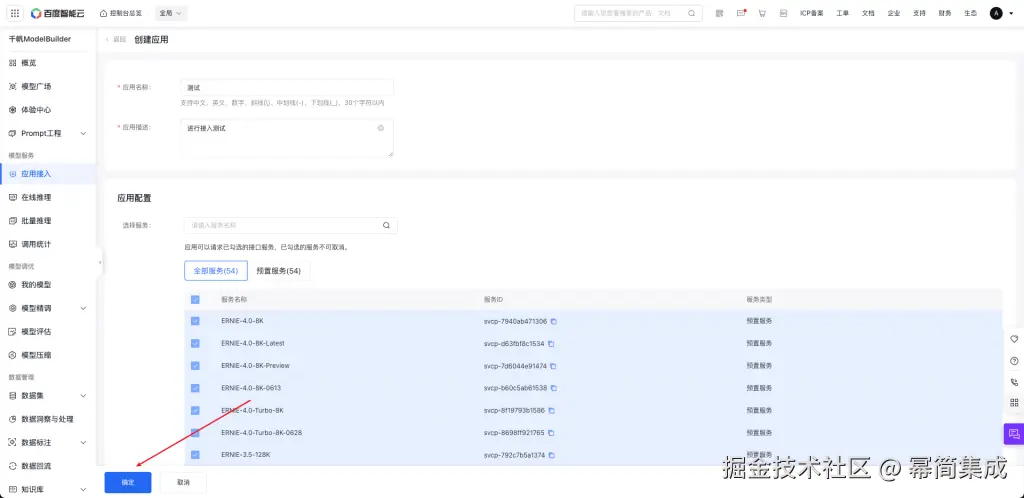Switch to the 预置服务(54) tab

click(279, 271)
